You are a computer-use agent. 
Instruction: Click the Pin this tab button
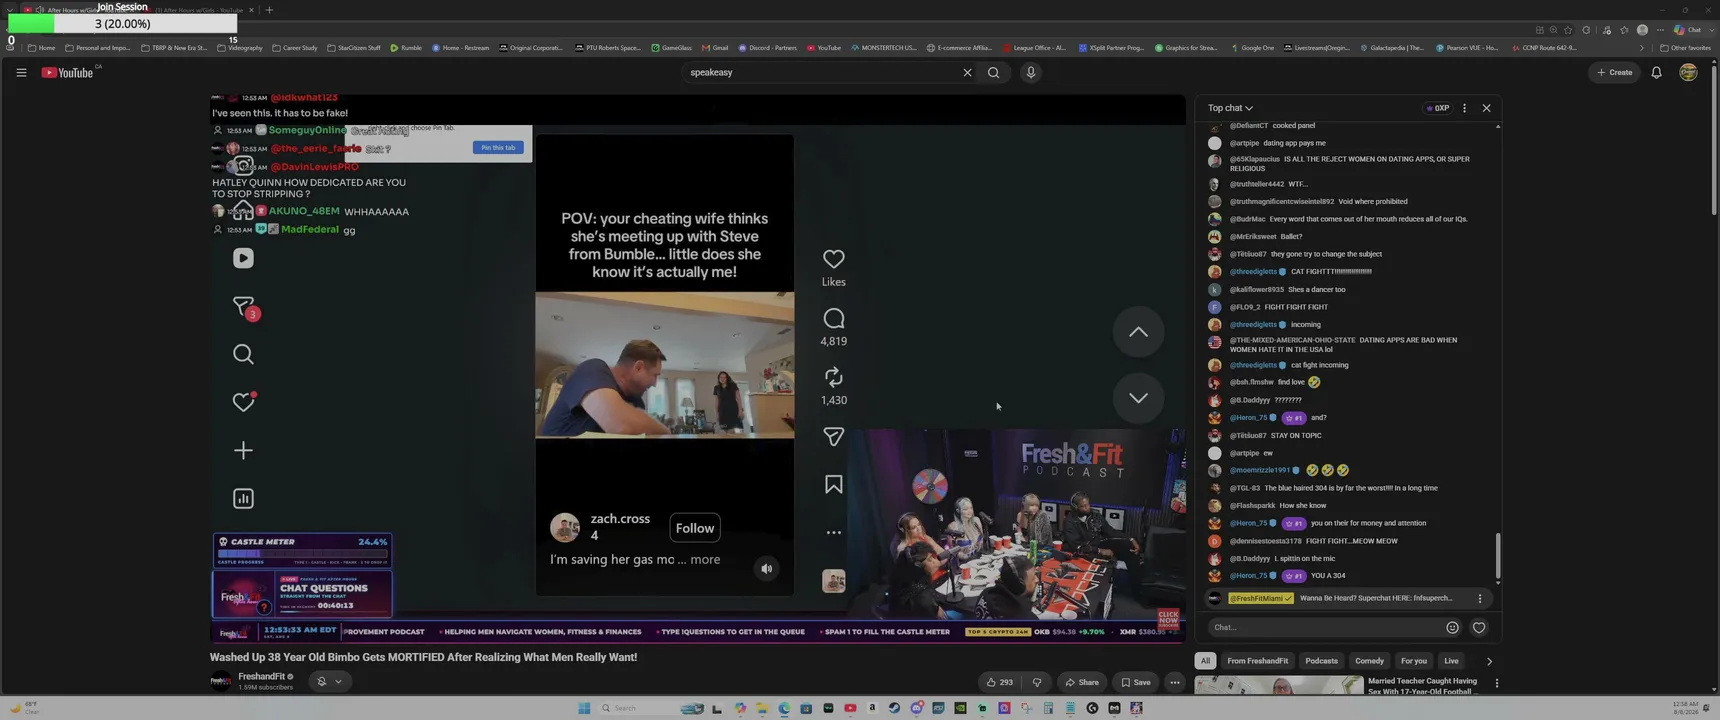498,147
